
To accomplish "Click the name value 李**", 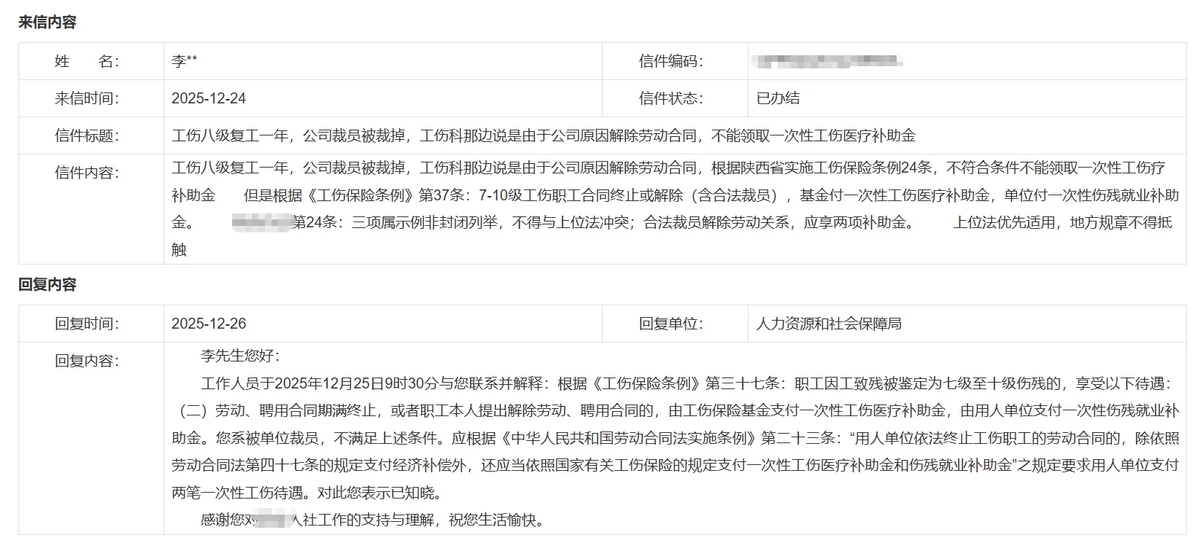I will click(186, 61).
